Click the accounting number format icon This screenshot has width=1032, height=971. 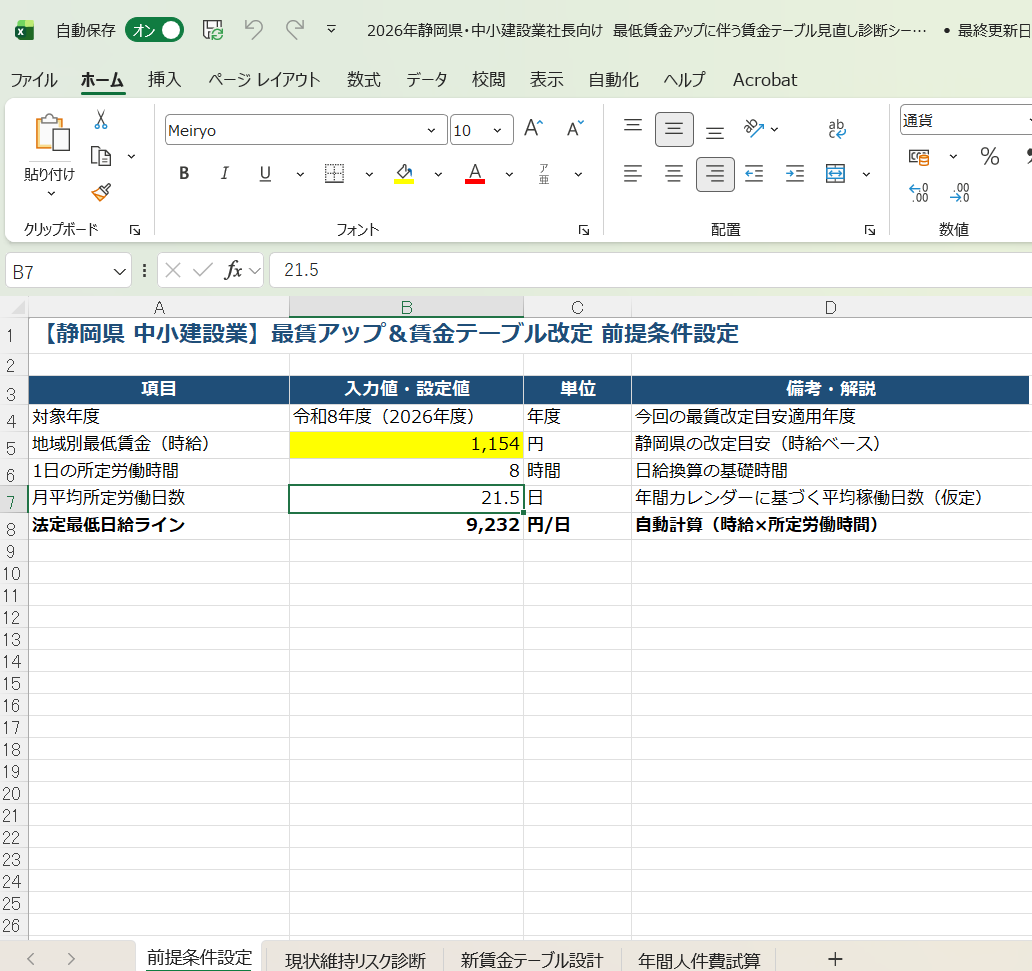919,157
